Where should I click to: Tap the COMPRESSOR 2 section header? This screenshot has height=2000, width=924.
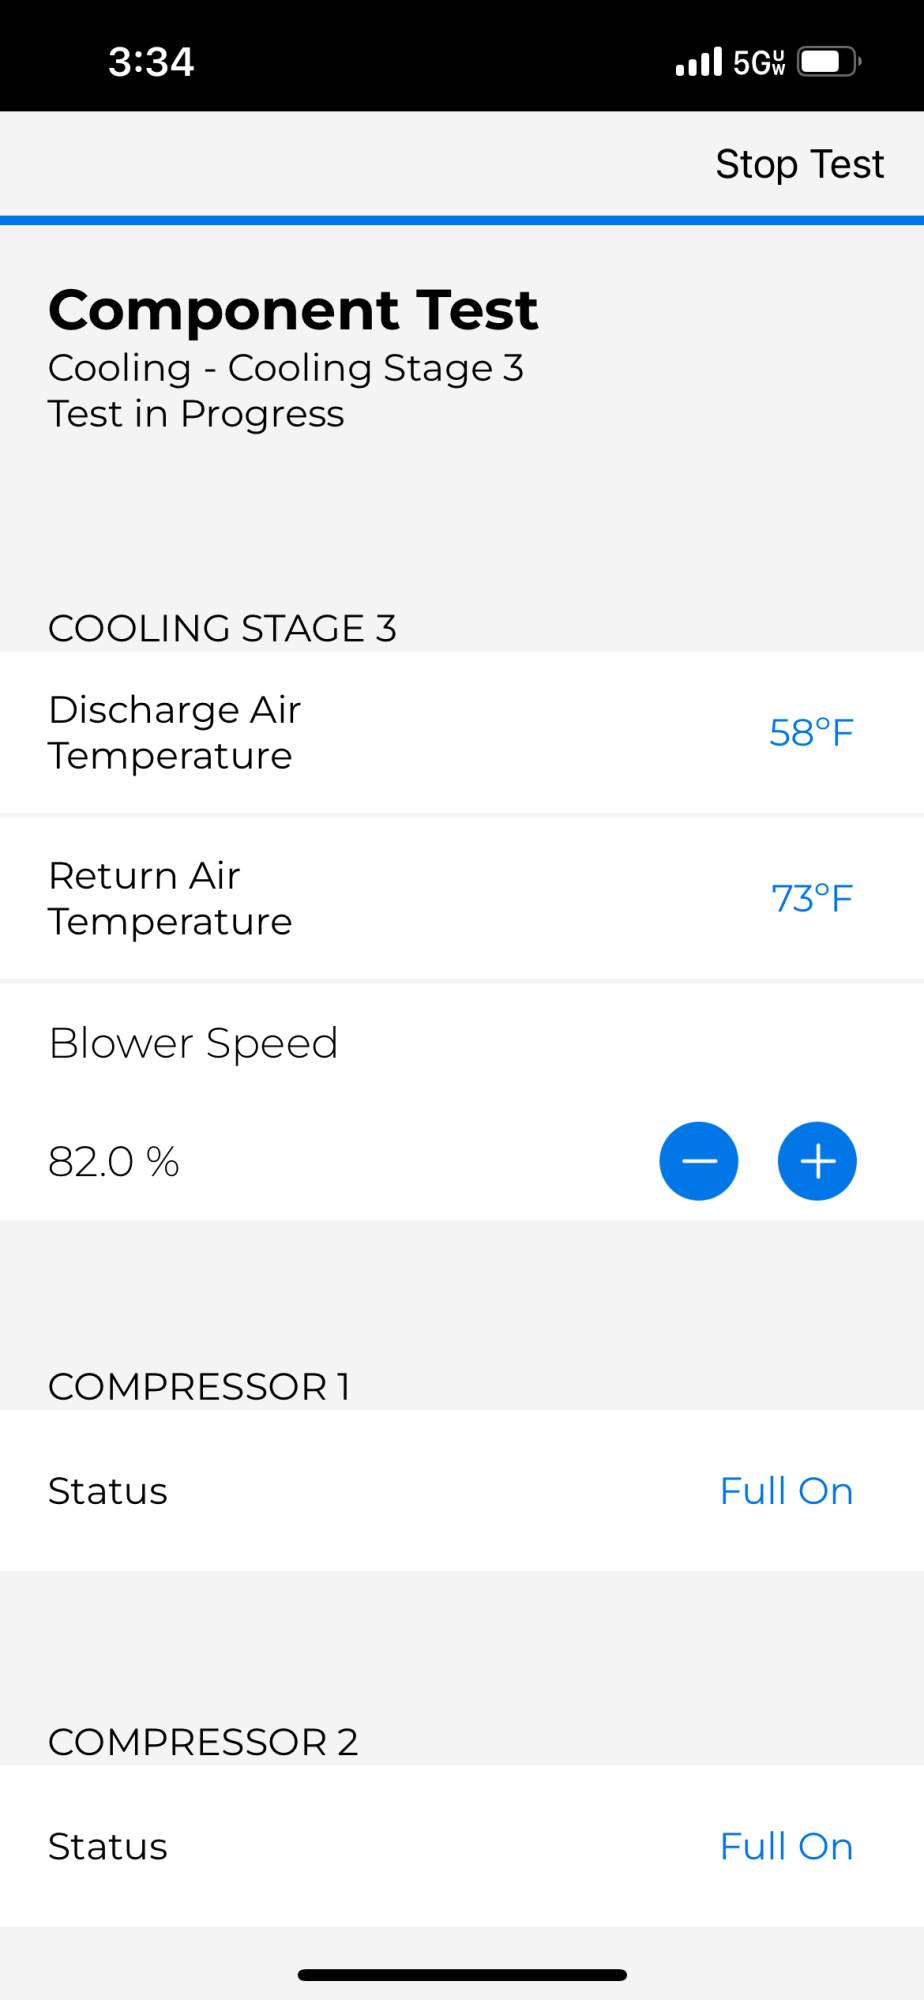pyautogui.click(x=203, y=1743)
